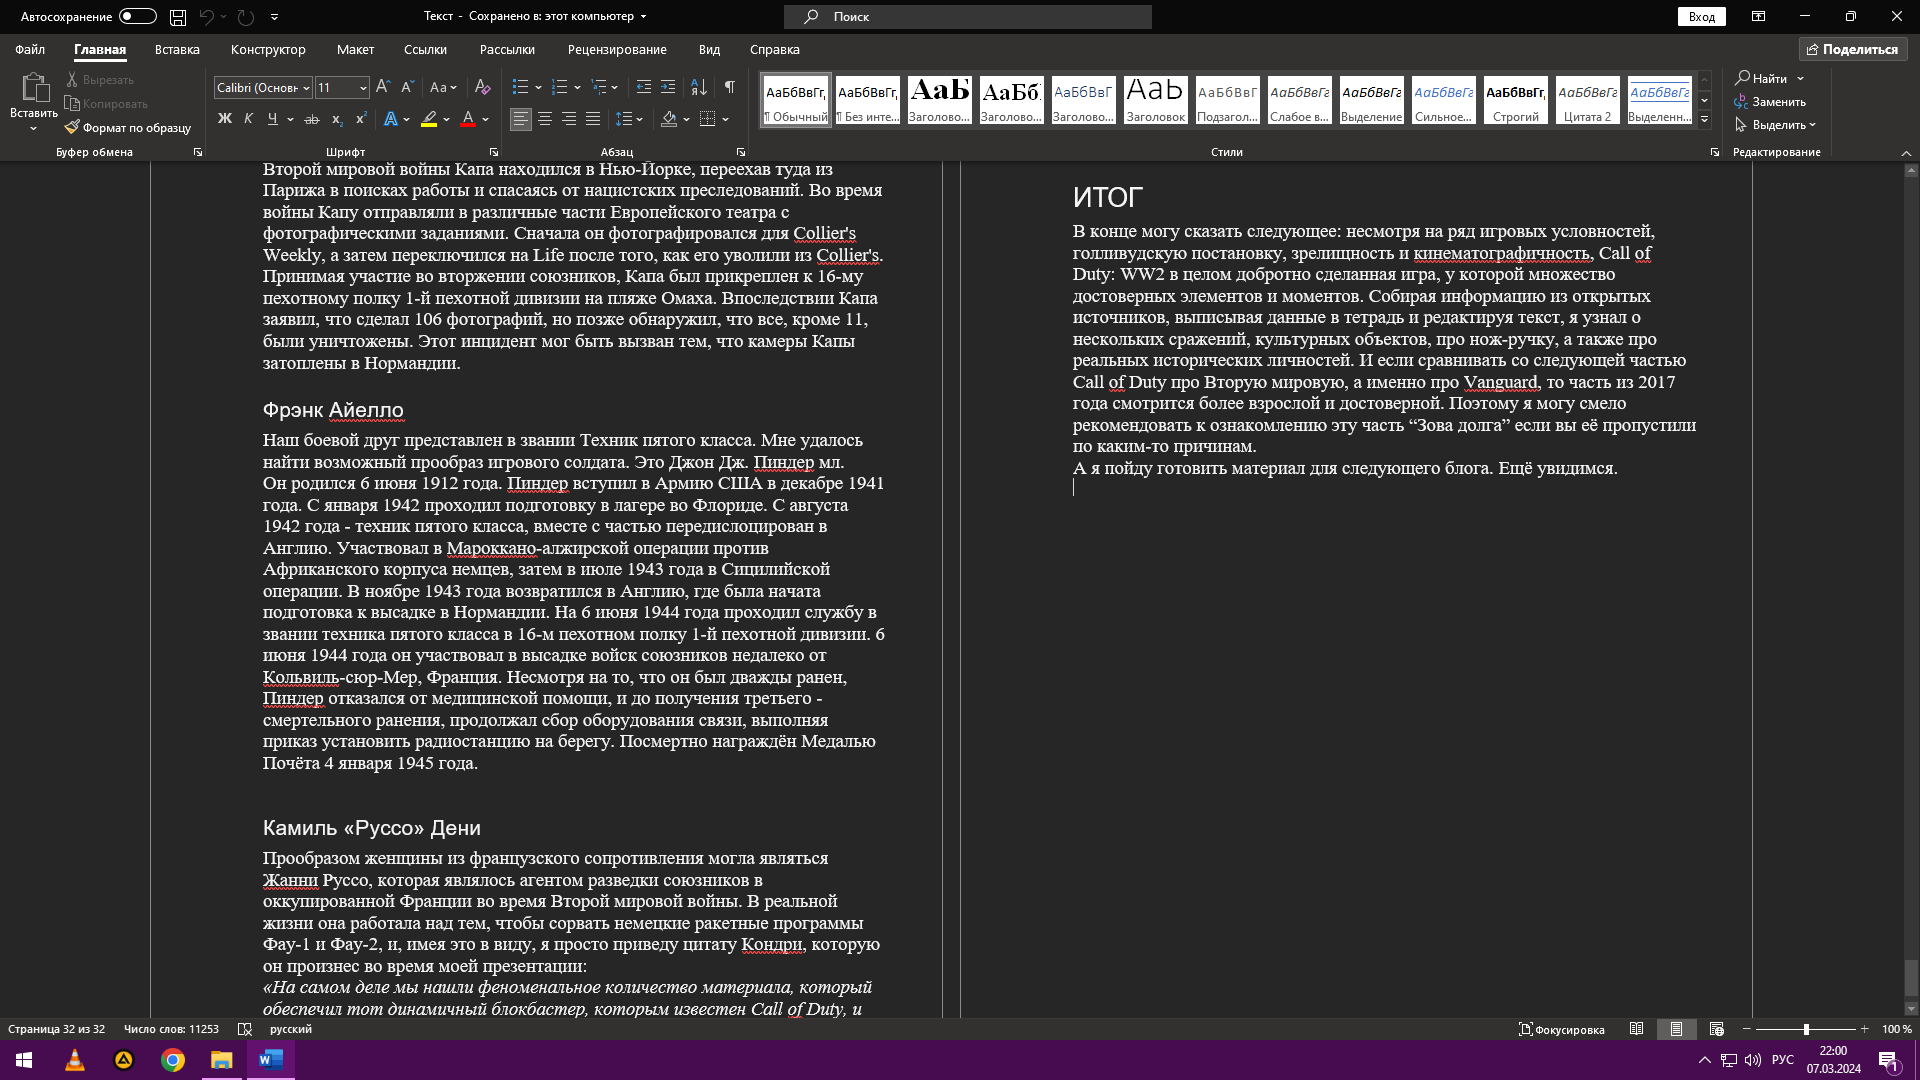Clear all formatting with the eraser A icon
The width and height of the screenshot is (1920, 1080).
tap(482, 87)
